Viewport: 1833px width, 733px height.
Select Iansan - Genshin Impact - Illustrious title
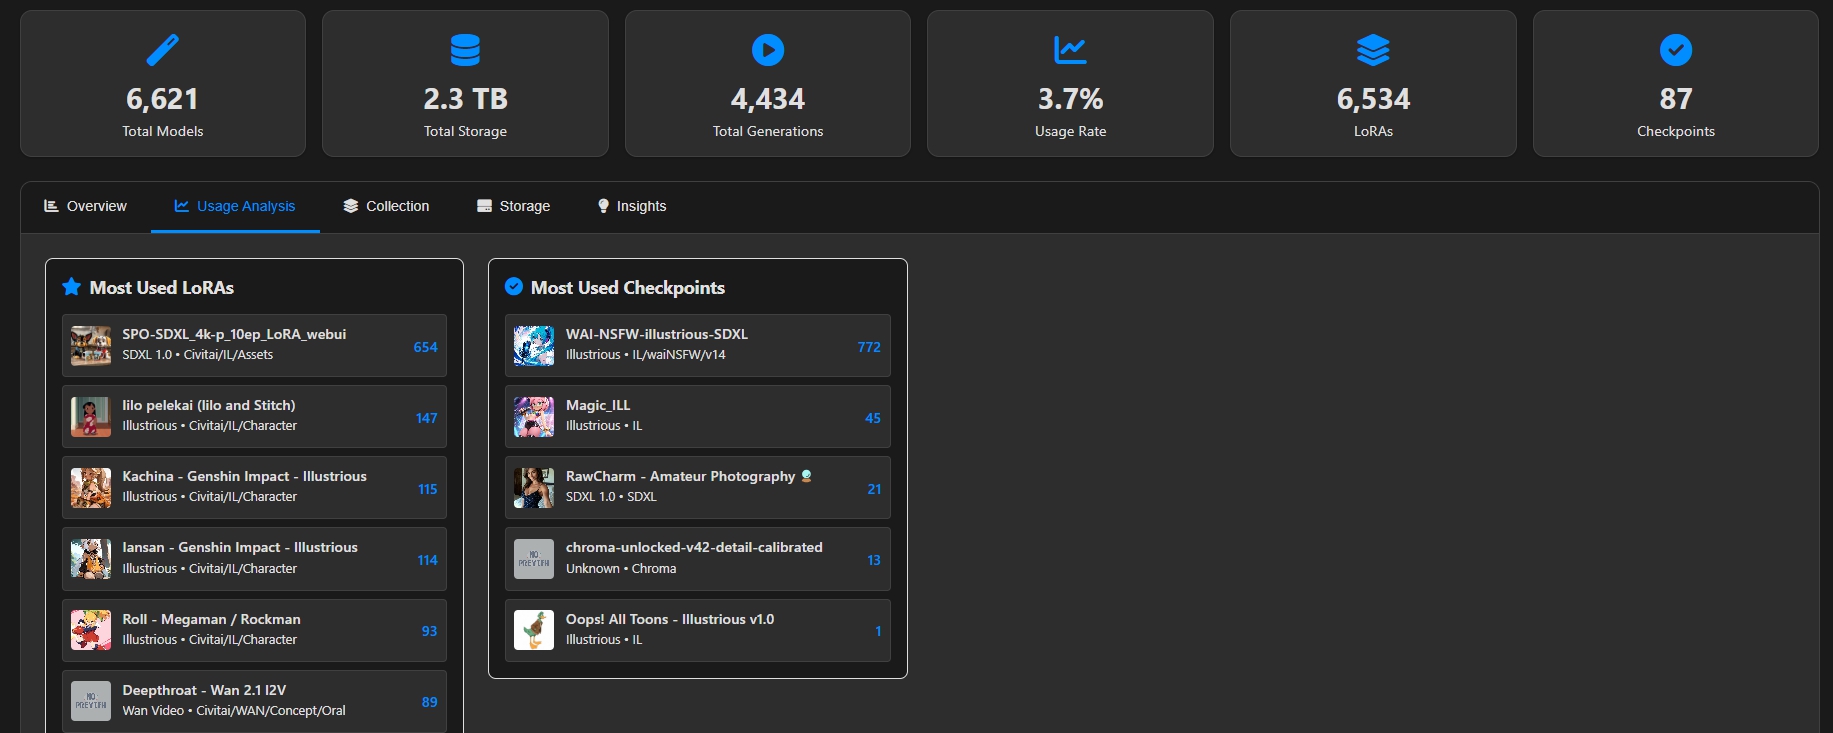[x=240, y=547]
